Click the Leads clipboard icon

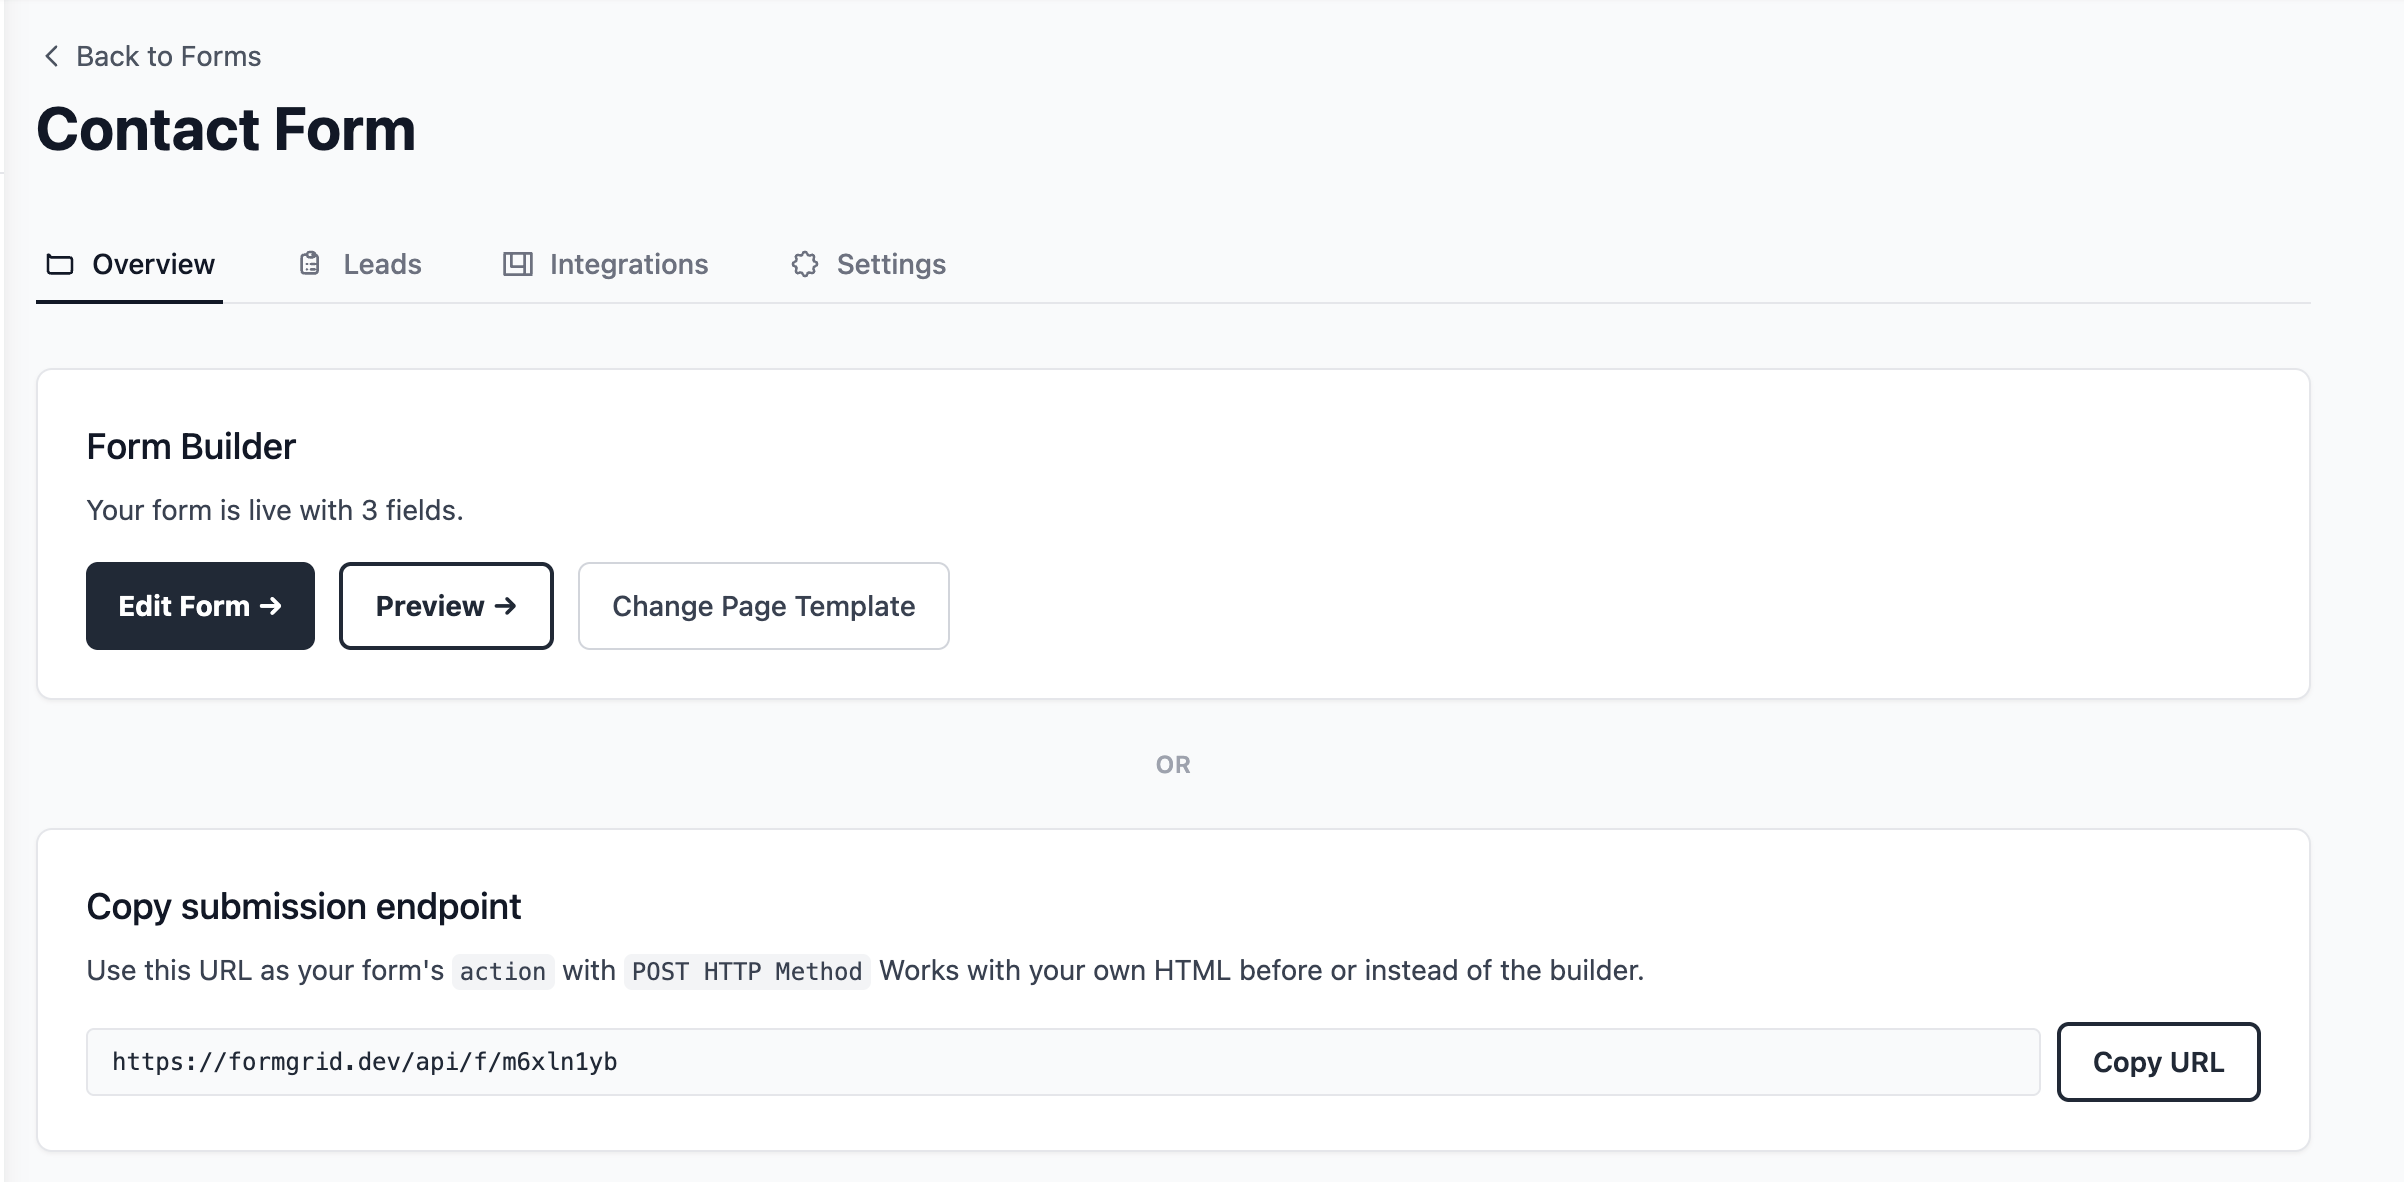click(x=310, y=264)
